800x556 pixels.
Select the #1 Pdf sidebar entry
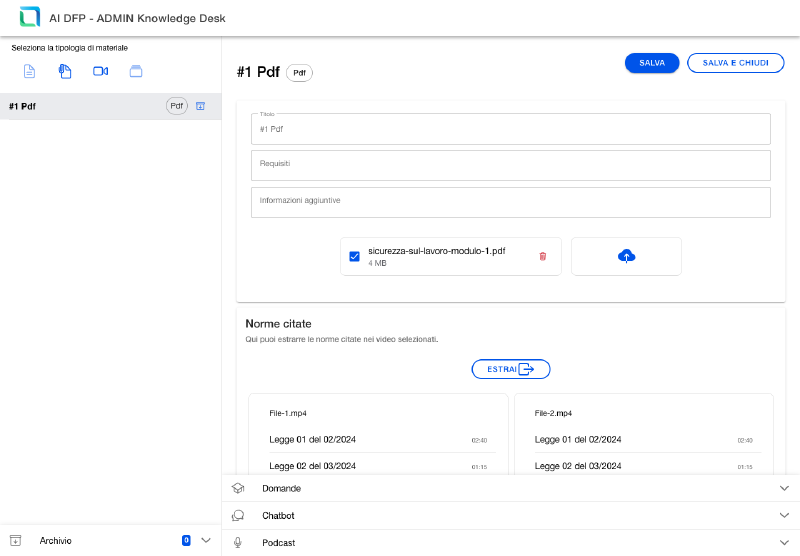(111, 106)
